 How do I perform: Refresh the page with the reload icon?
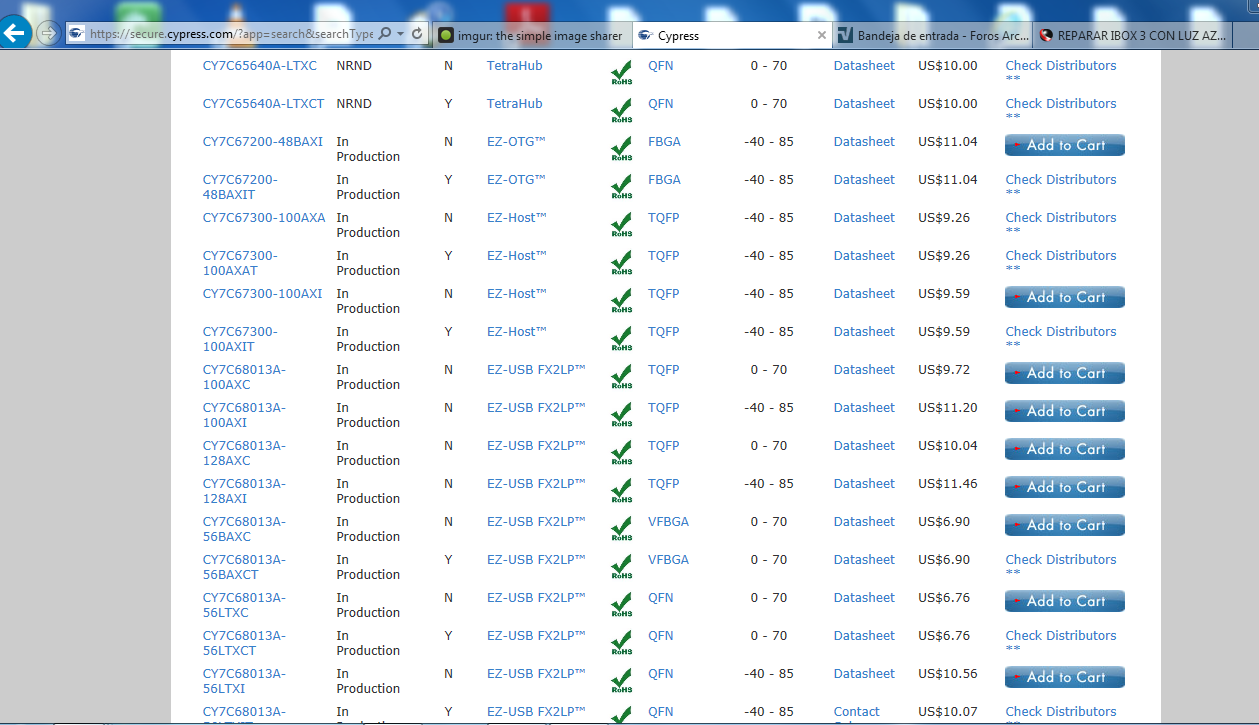[x=417, y=34]
